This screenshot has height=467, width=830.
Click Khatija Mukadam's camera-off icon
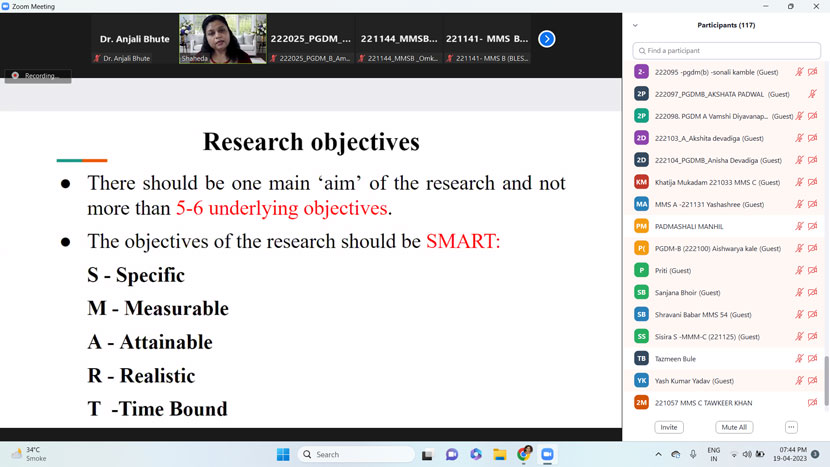click(x=813, y=182)
